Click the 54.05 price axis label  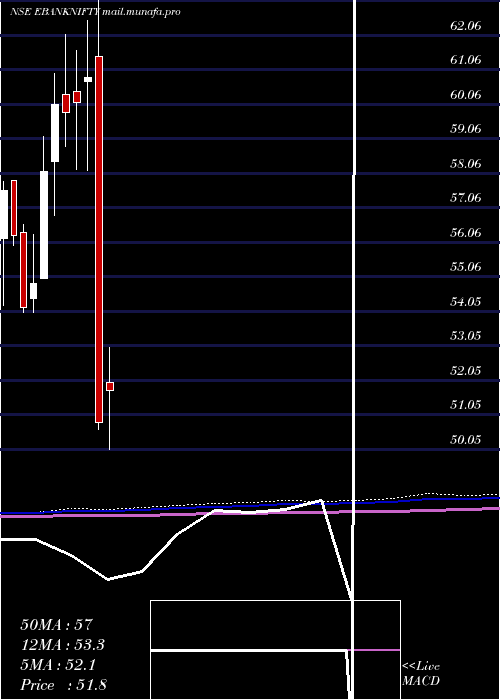click(x=466, y=302)
